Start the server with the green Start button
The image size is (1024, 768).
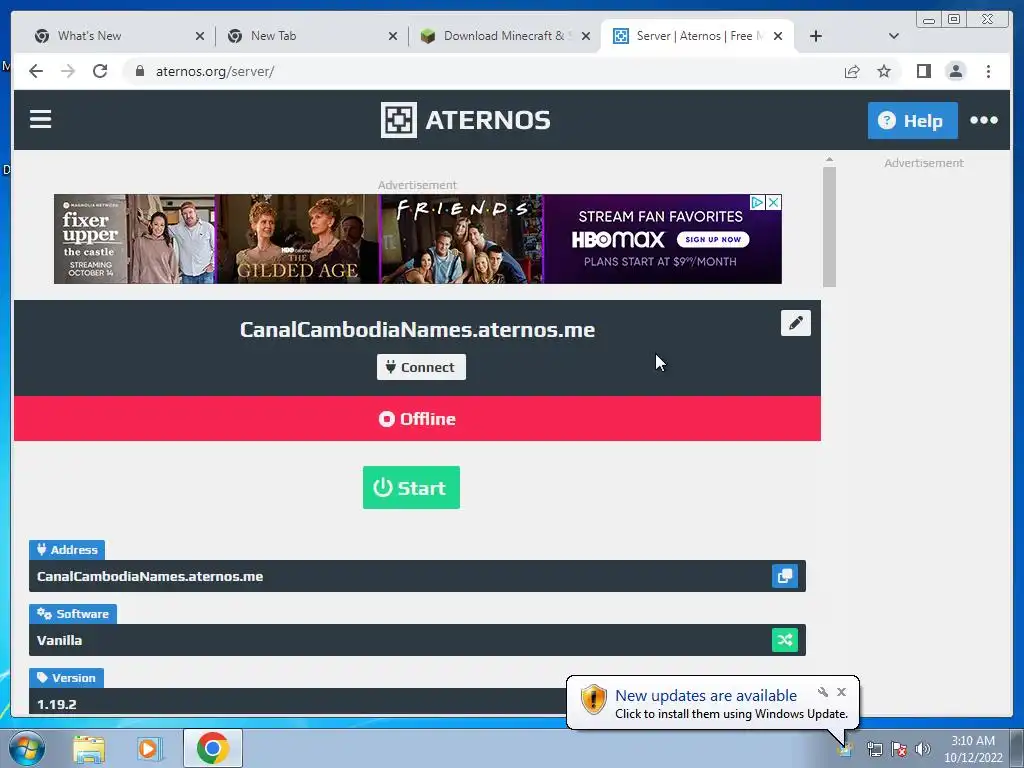point(411,487)
